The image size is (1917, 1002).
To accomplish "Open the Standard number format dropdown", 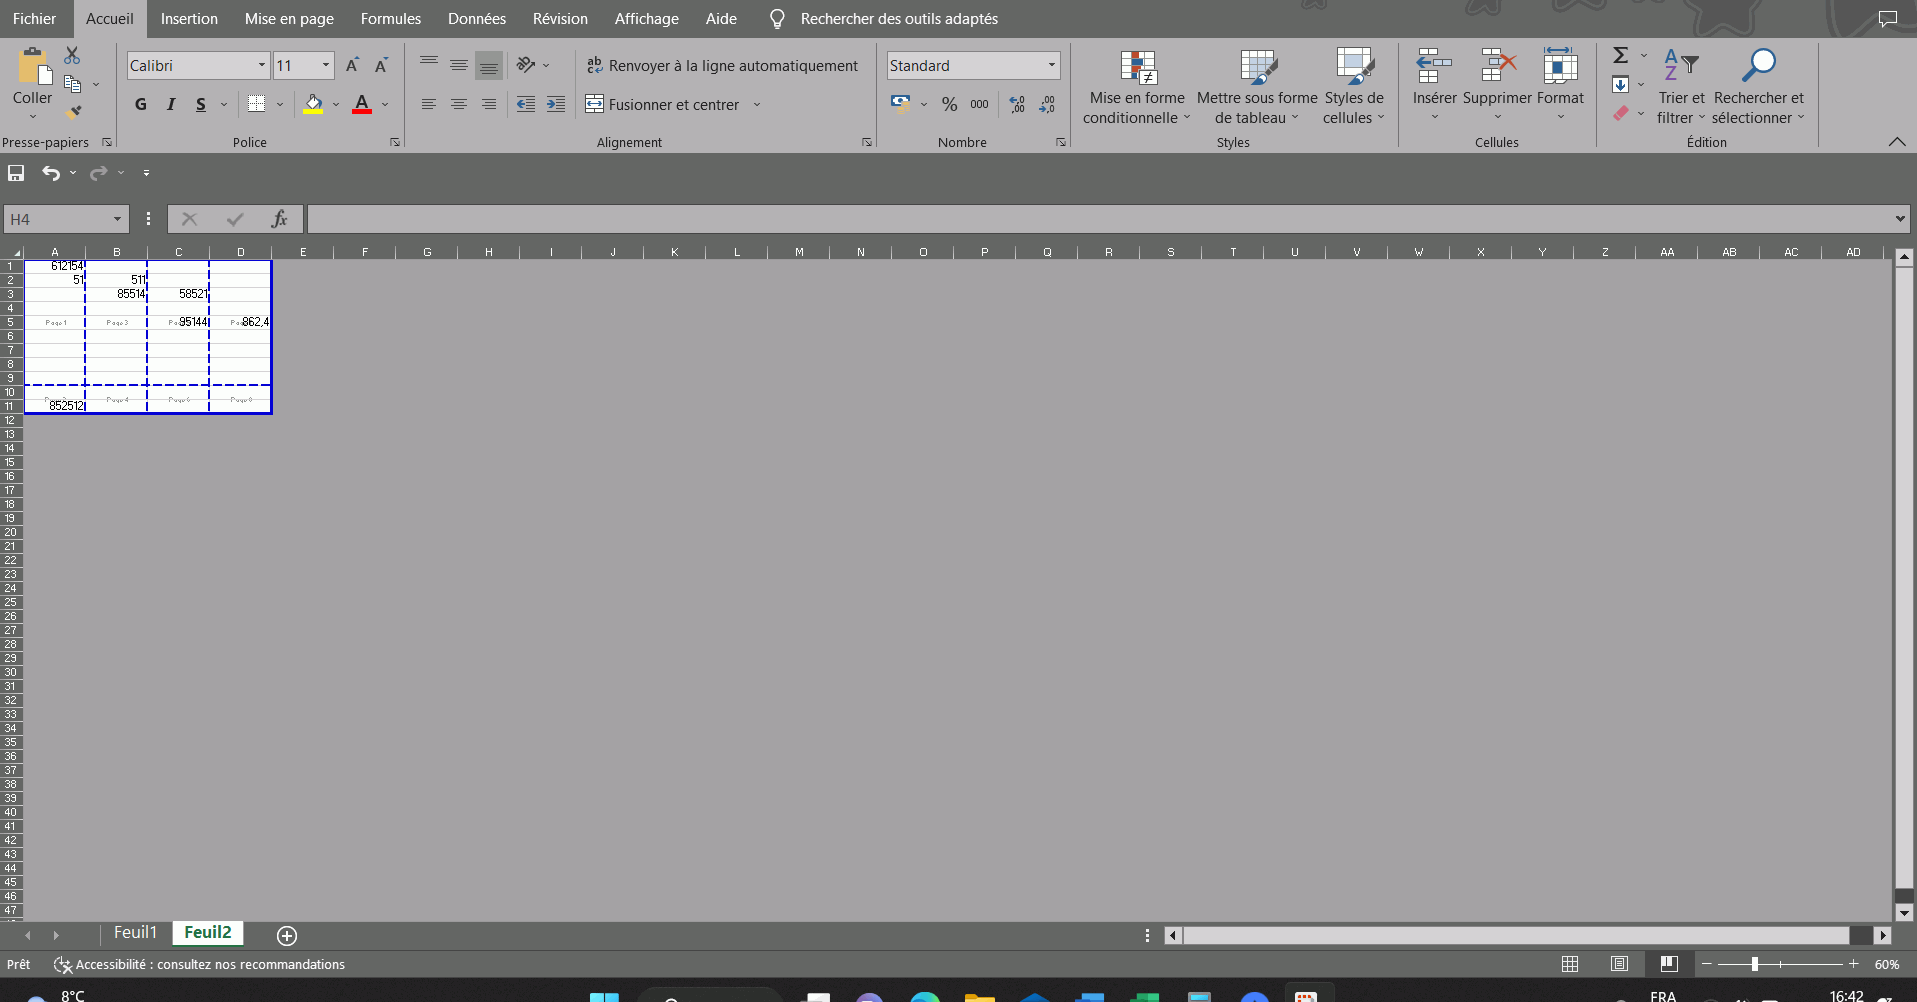I will click(1051, 66).
